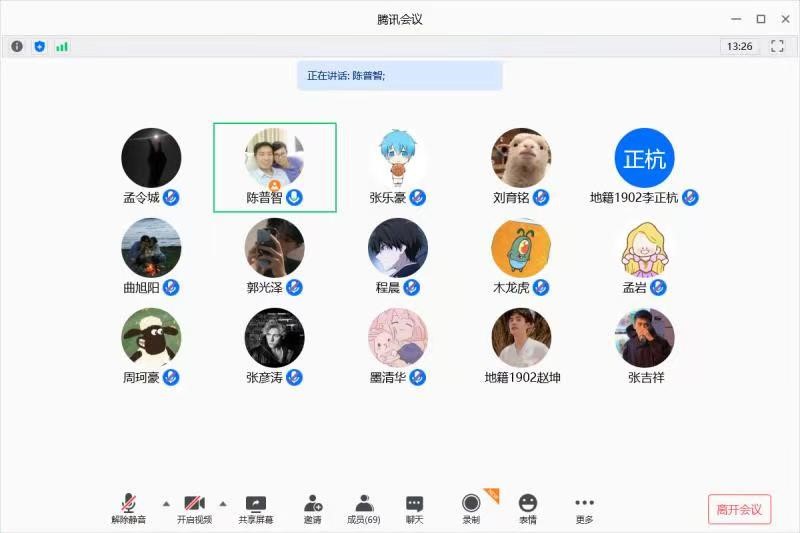Image resolution: width=800 pixels, height=533 pixels.
Task: Open the More (更多) menu
Action: point(584,508)
